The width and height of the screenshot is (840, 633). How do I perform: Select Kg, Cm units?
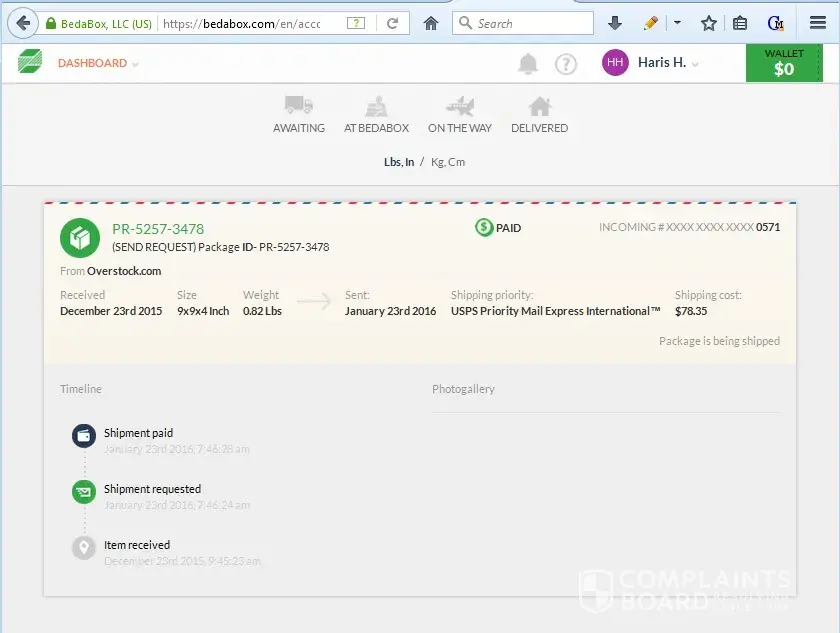[448, 162]
